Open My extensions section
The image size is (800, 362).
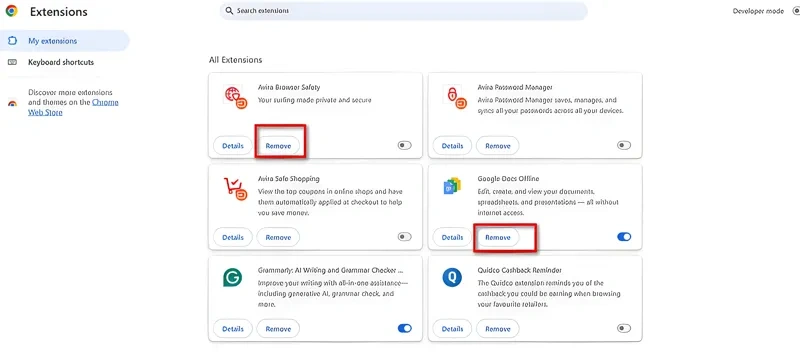[64, 41]
